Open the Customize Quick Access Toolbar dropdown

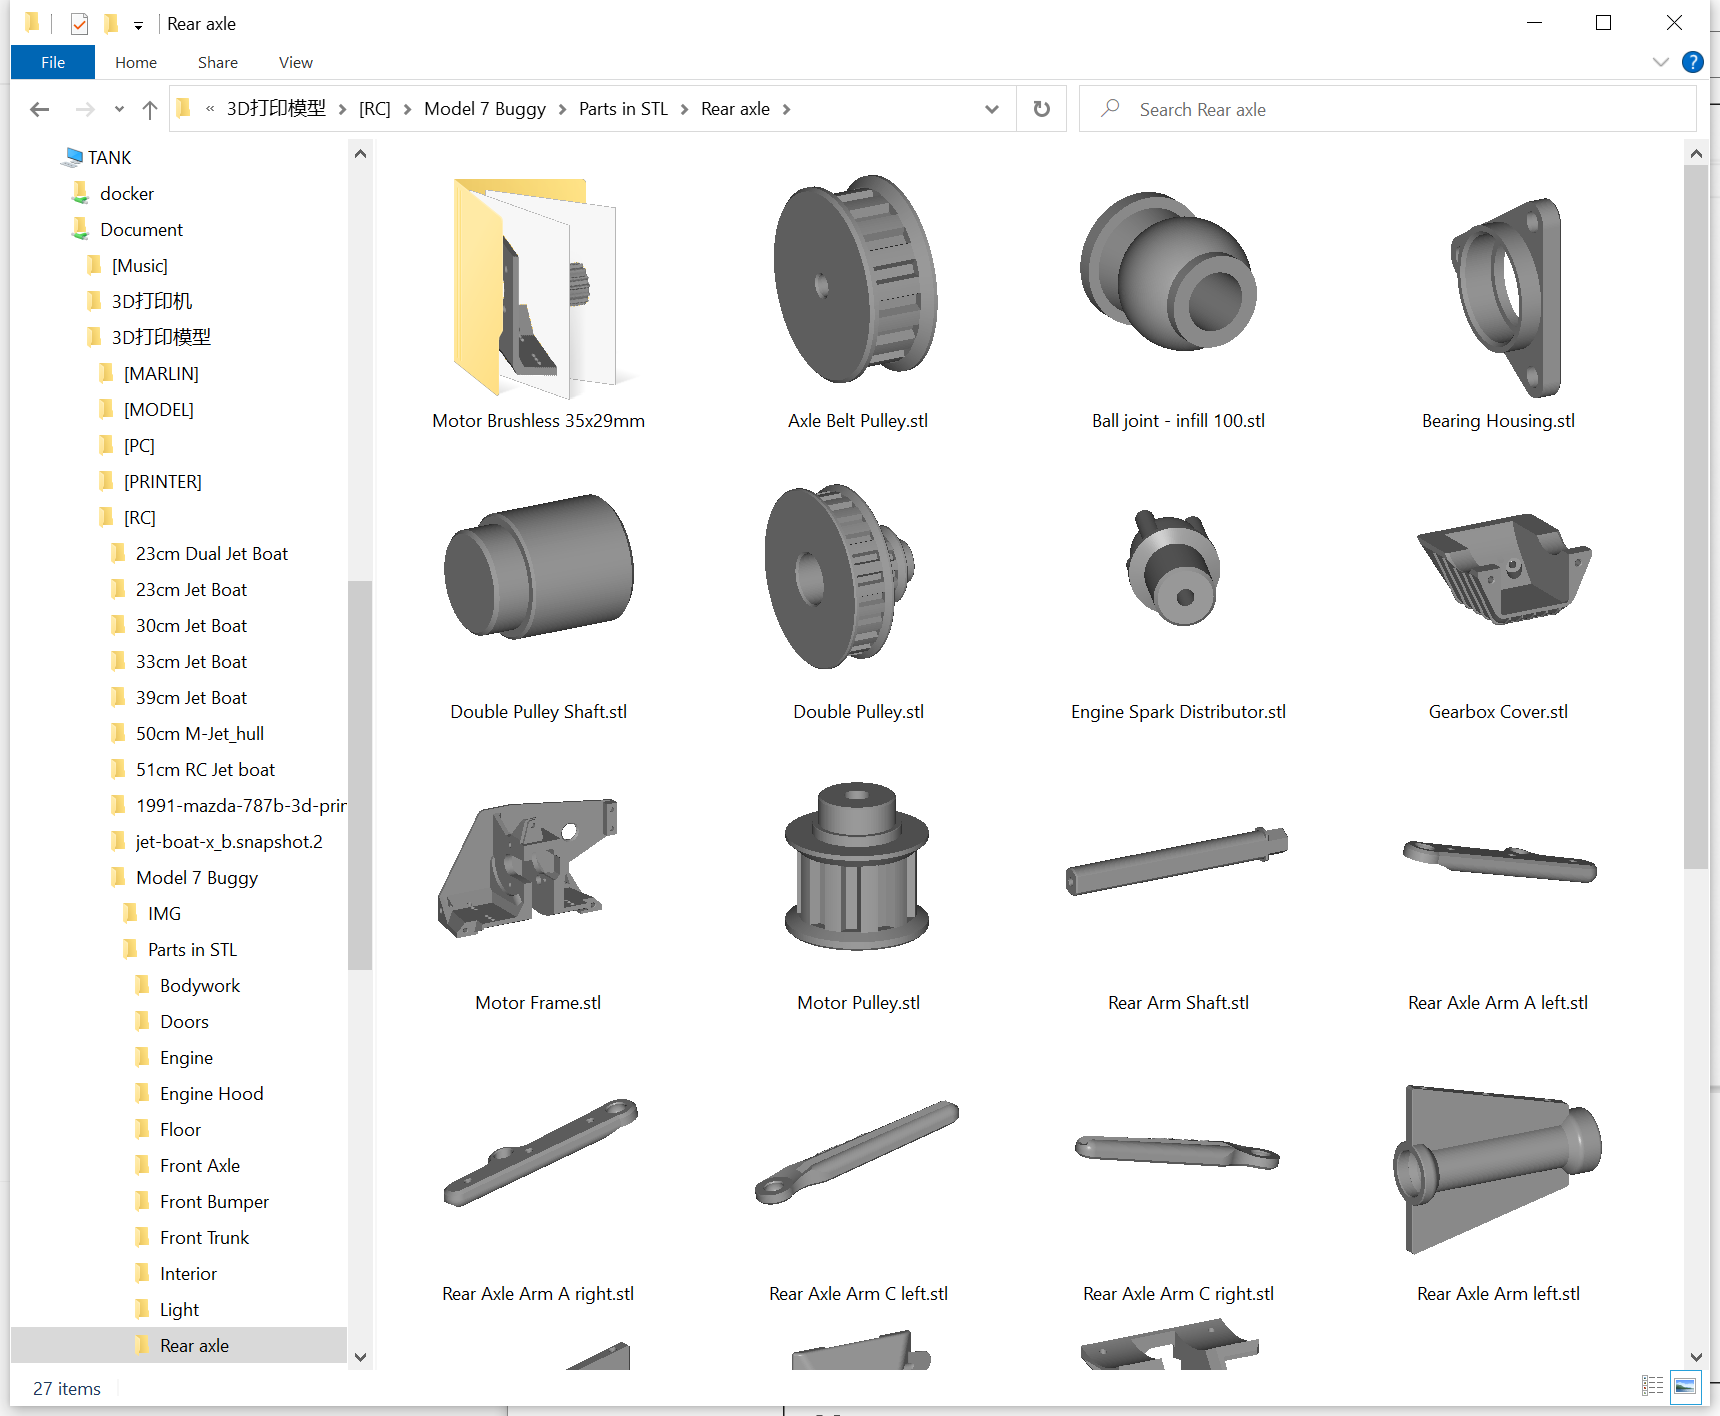pyautogui.click(x=138, y=25)
